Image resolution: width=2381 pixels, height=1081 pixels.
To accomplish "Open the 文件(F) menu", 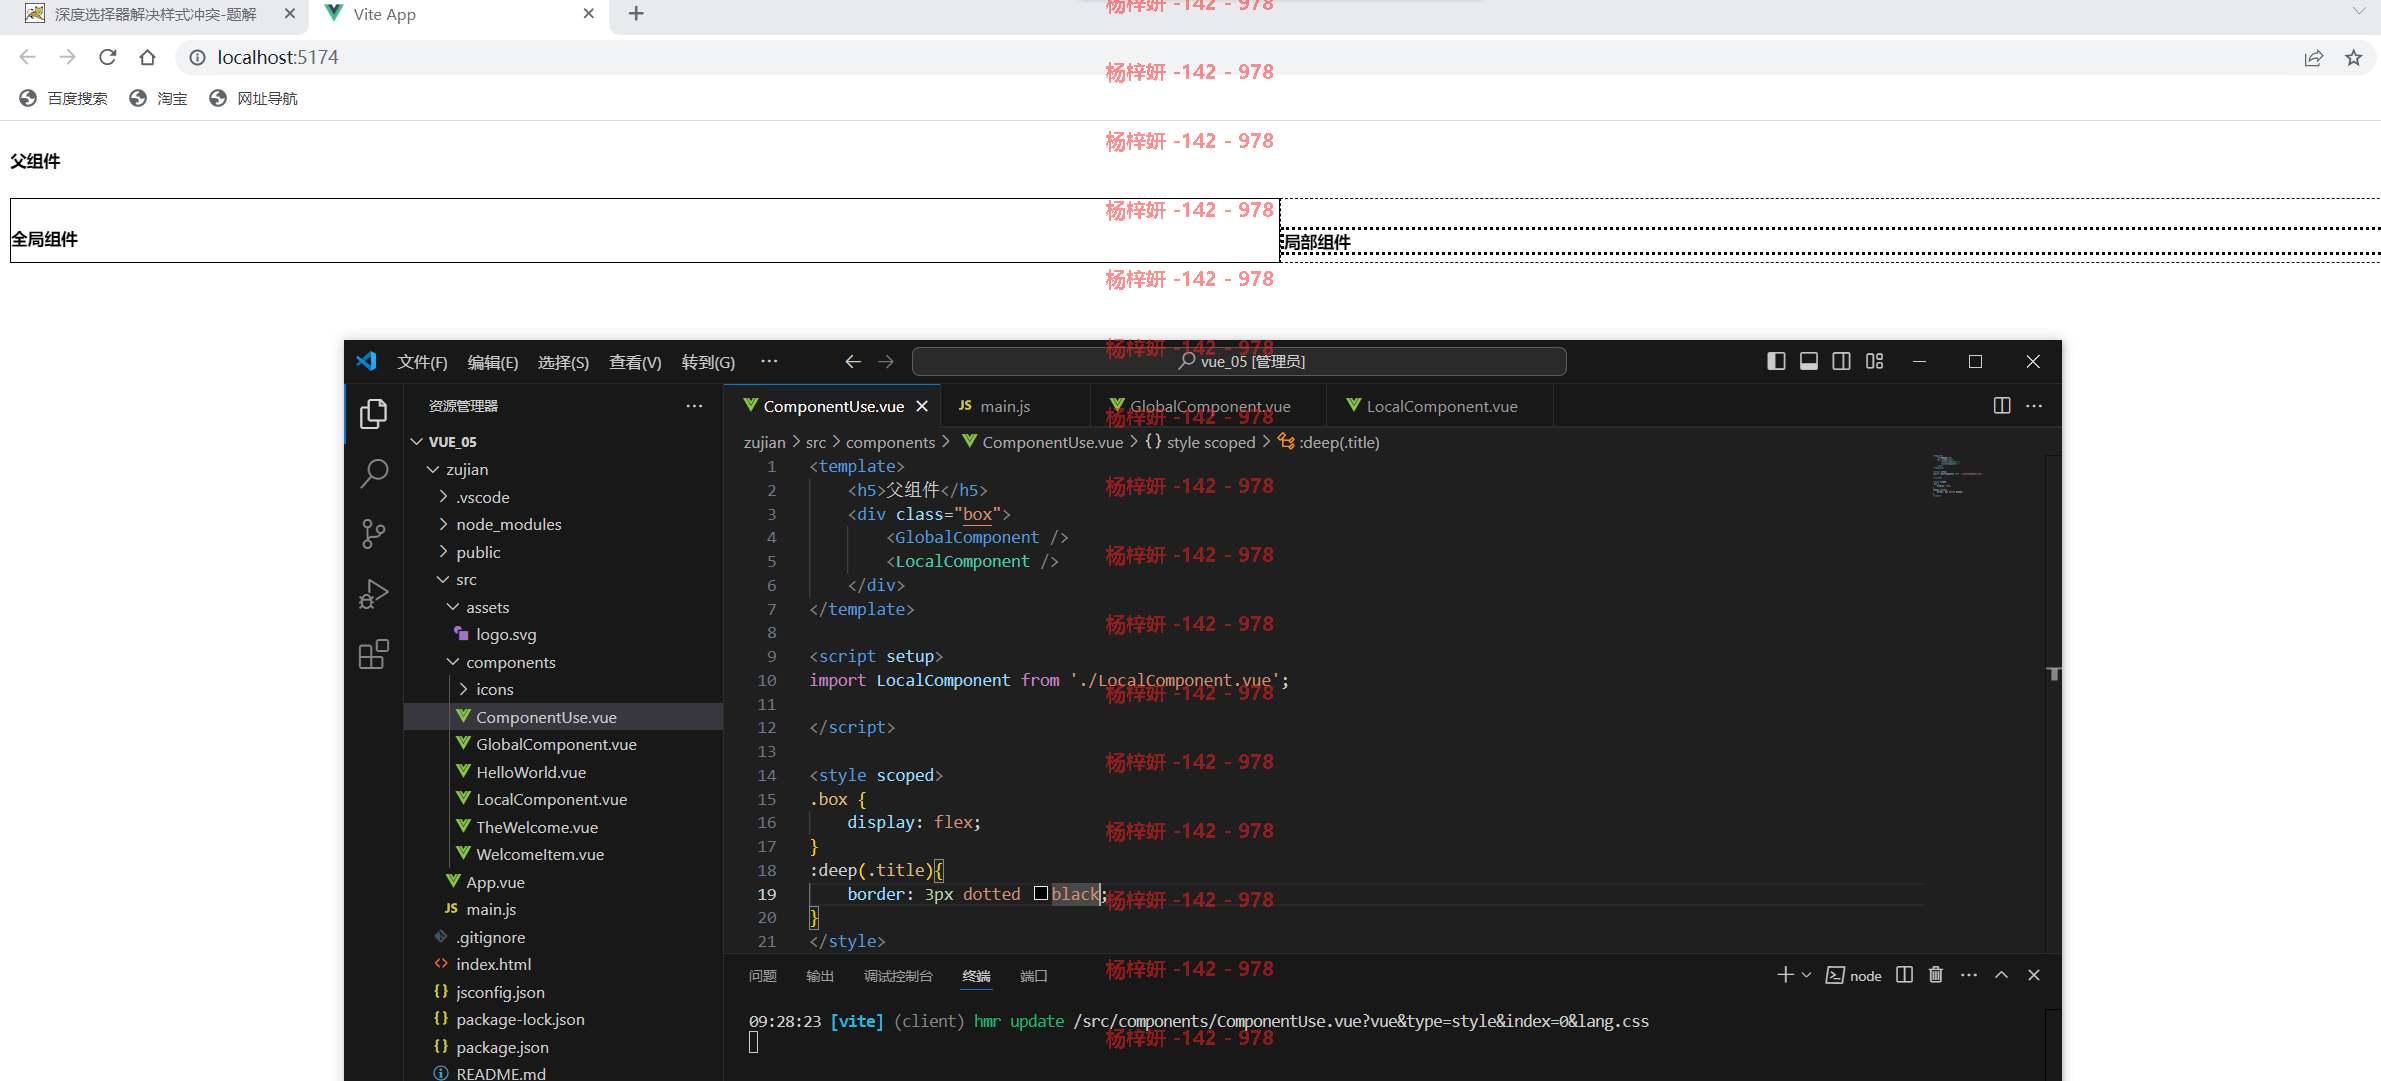I will point(422,362).
